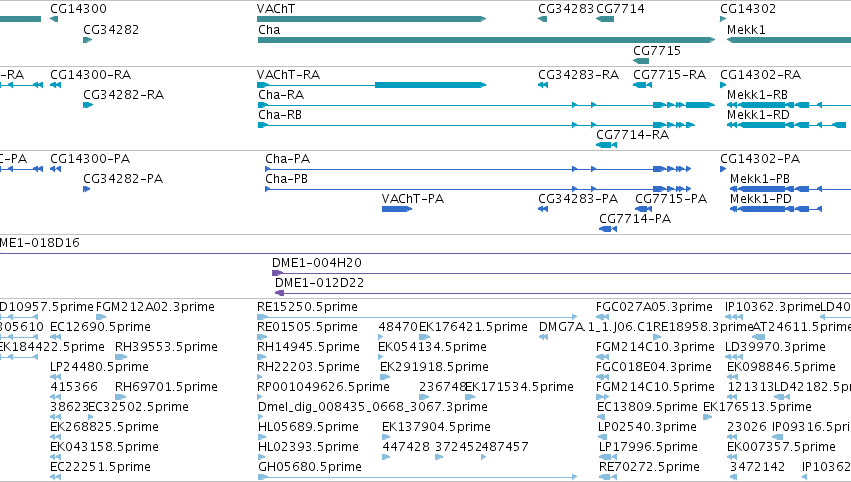
Task: Click the CG7714-RA transcript glyph
Action: (x=606, y=145)
